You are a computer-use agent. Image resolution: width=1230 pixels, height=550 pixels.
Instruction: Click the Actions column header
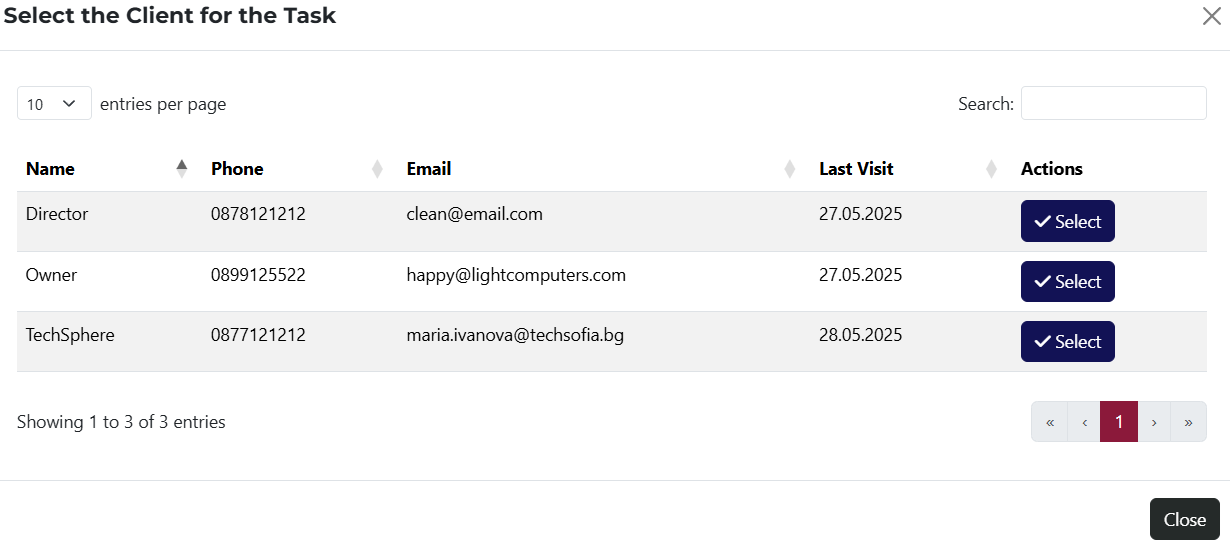click(x=1051, y=169)
